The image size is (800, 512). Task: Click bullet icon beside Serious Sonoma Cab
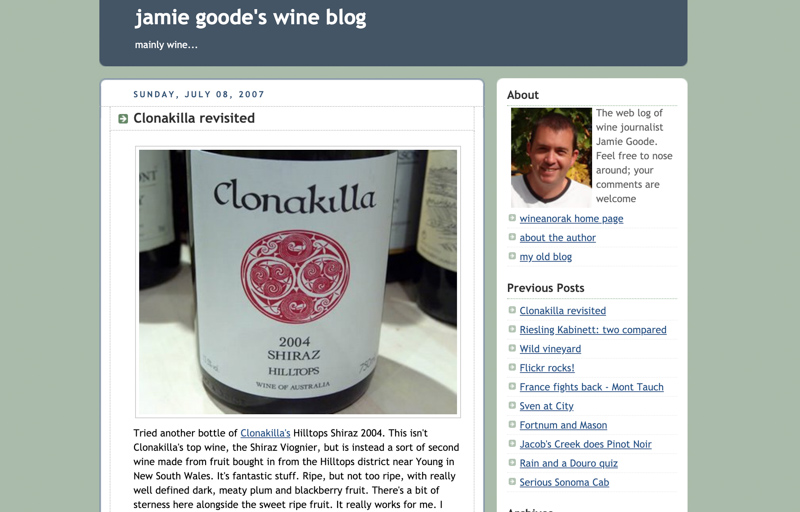pyautogui.click(x=512, y=481)
